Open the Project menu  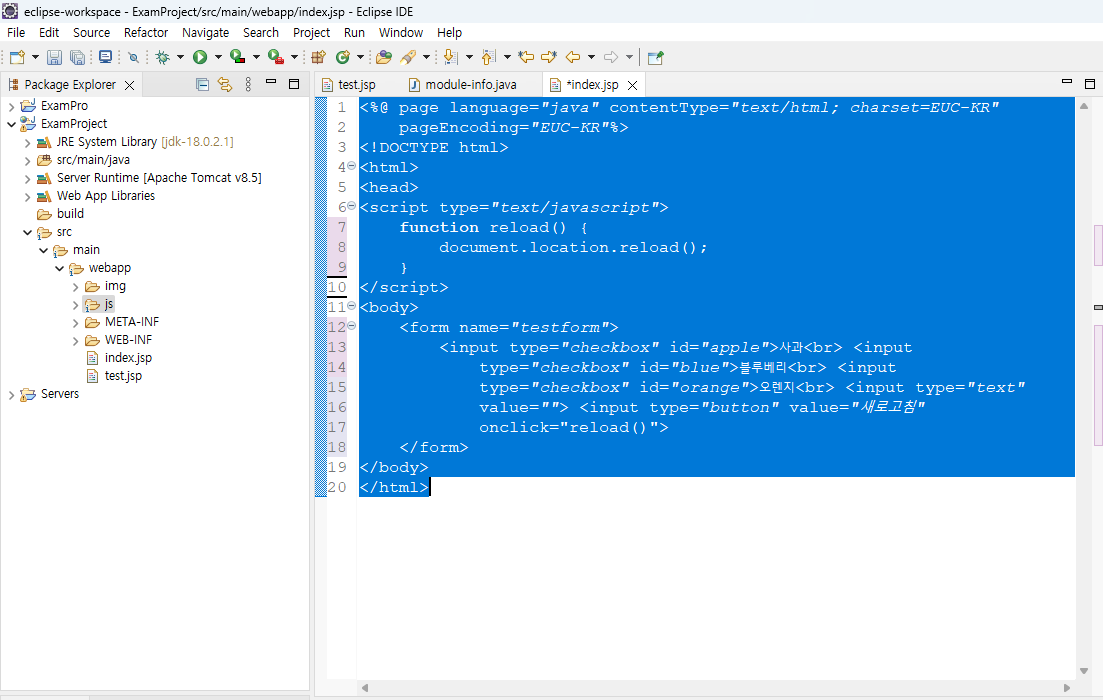pyautogui.click(x=311, y=32)
